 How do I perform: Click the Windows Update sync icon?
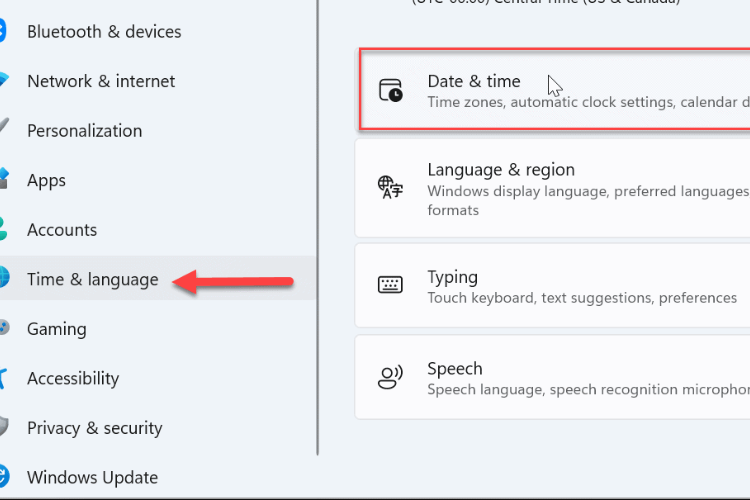coord(4,477)
